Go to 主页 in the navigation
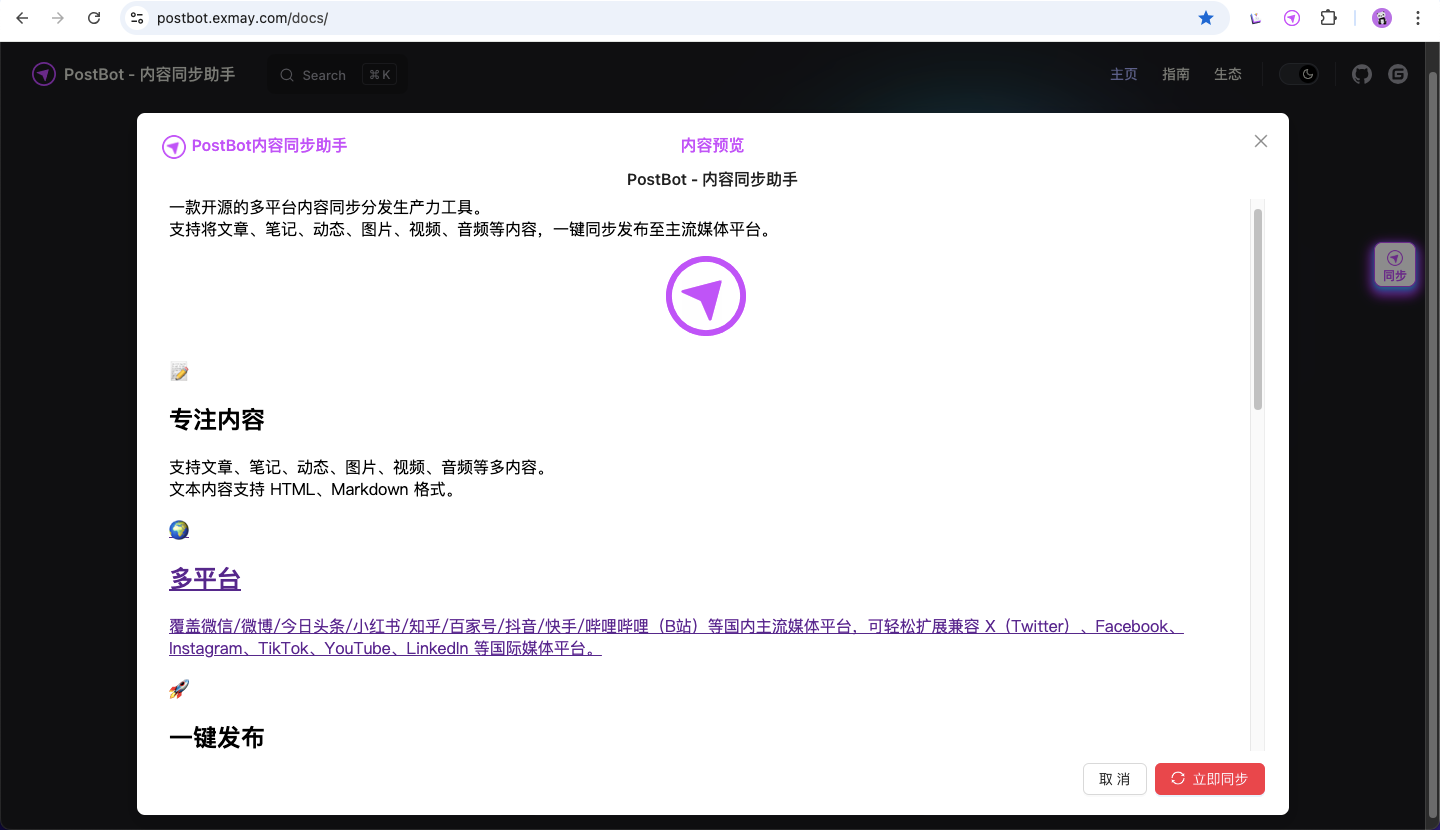Image resolution: width=1440 pixels, height=830 pixels. pos(1124,74)
